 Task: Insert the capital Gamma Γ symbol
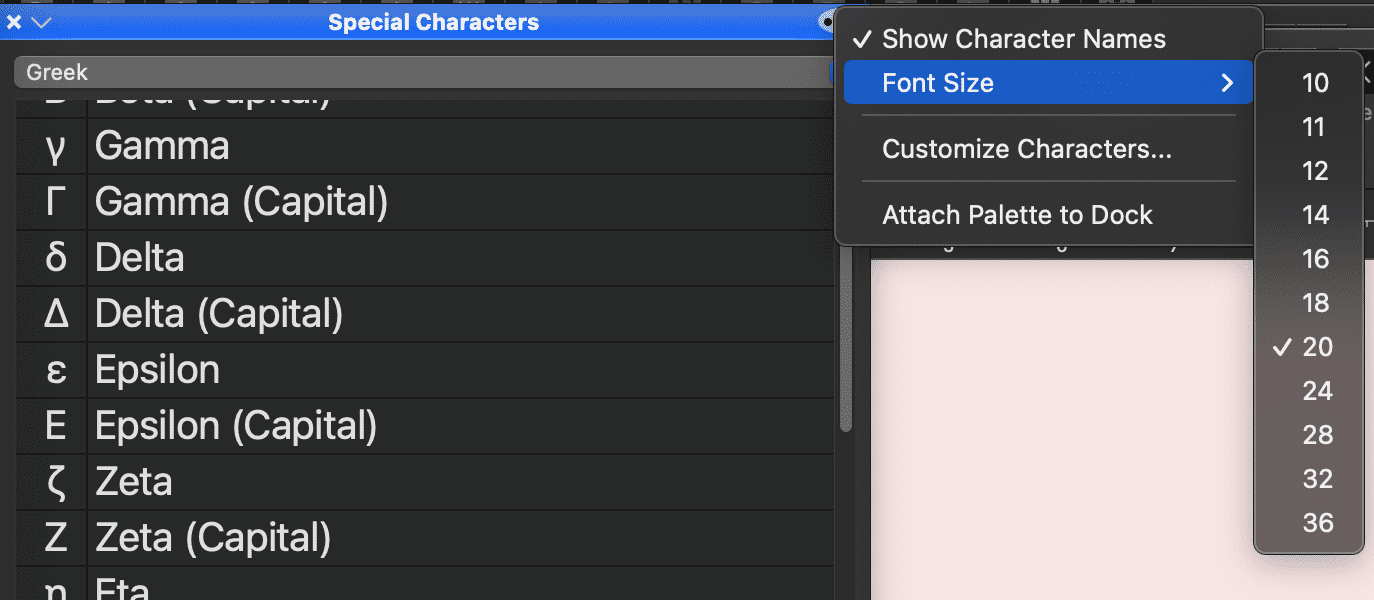pos(56,203)
